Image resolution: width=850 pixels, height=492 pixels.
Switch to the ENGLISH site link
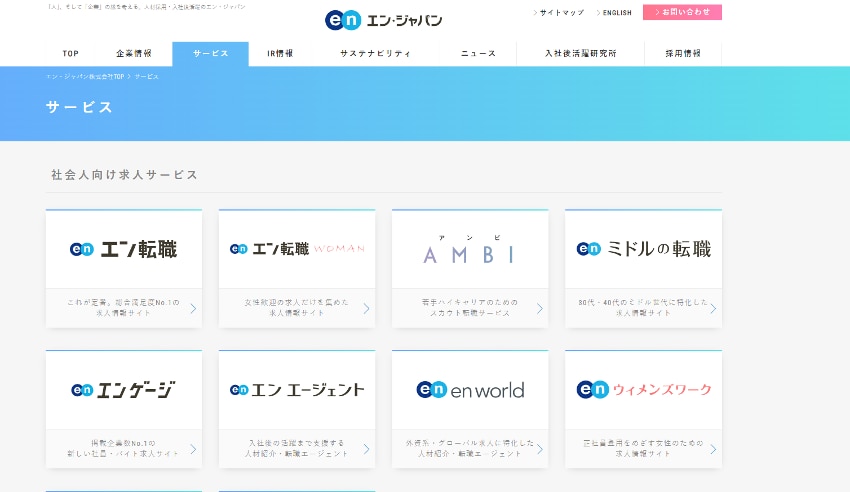(614, 12)
